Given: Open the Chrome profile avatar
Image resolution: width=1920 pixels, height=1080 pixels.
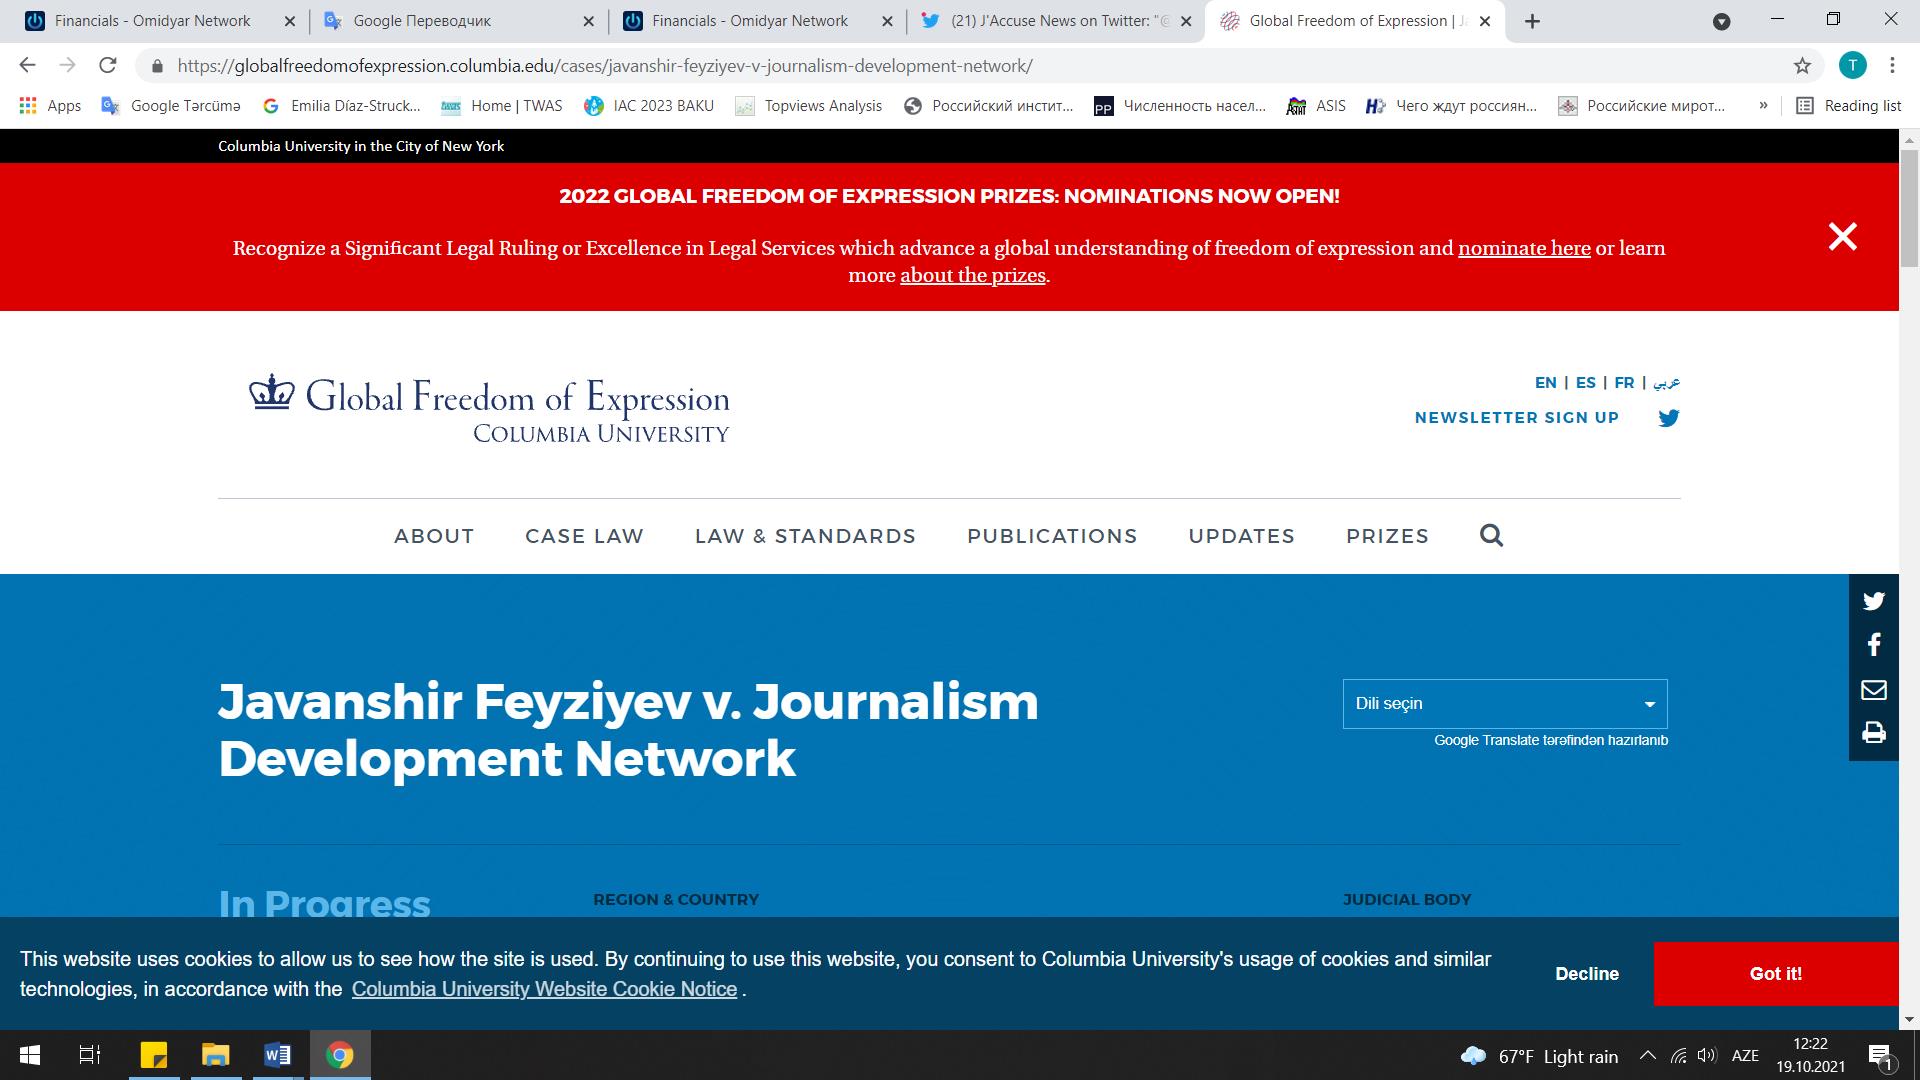Looking at the screenshot, I should [x=1852, y=66].
